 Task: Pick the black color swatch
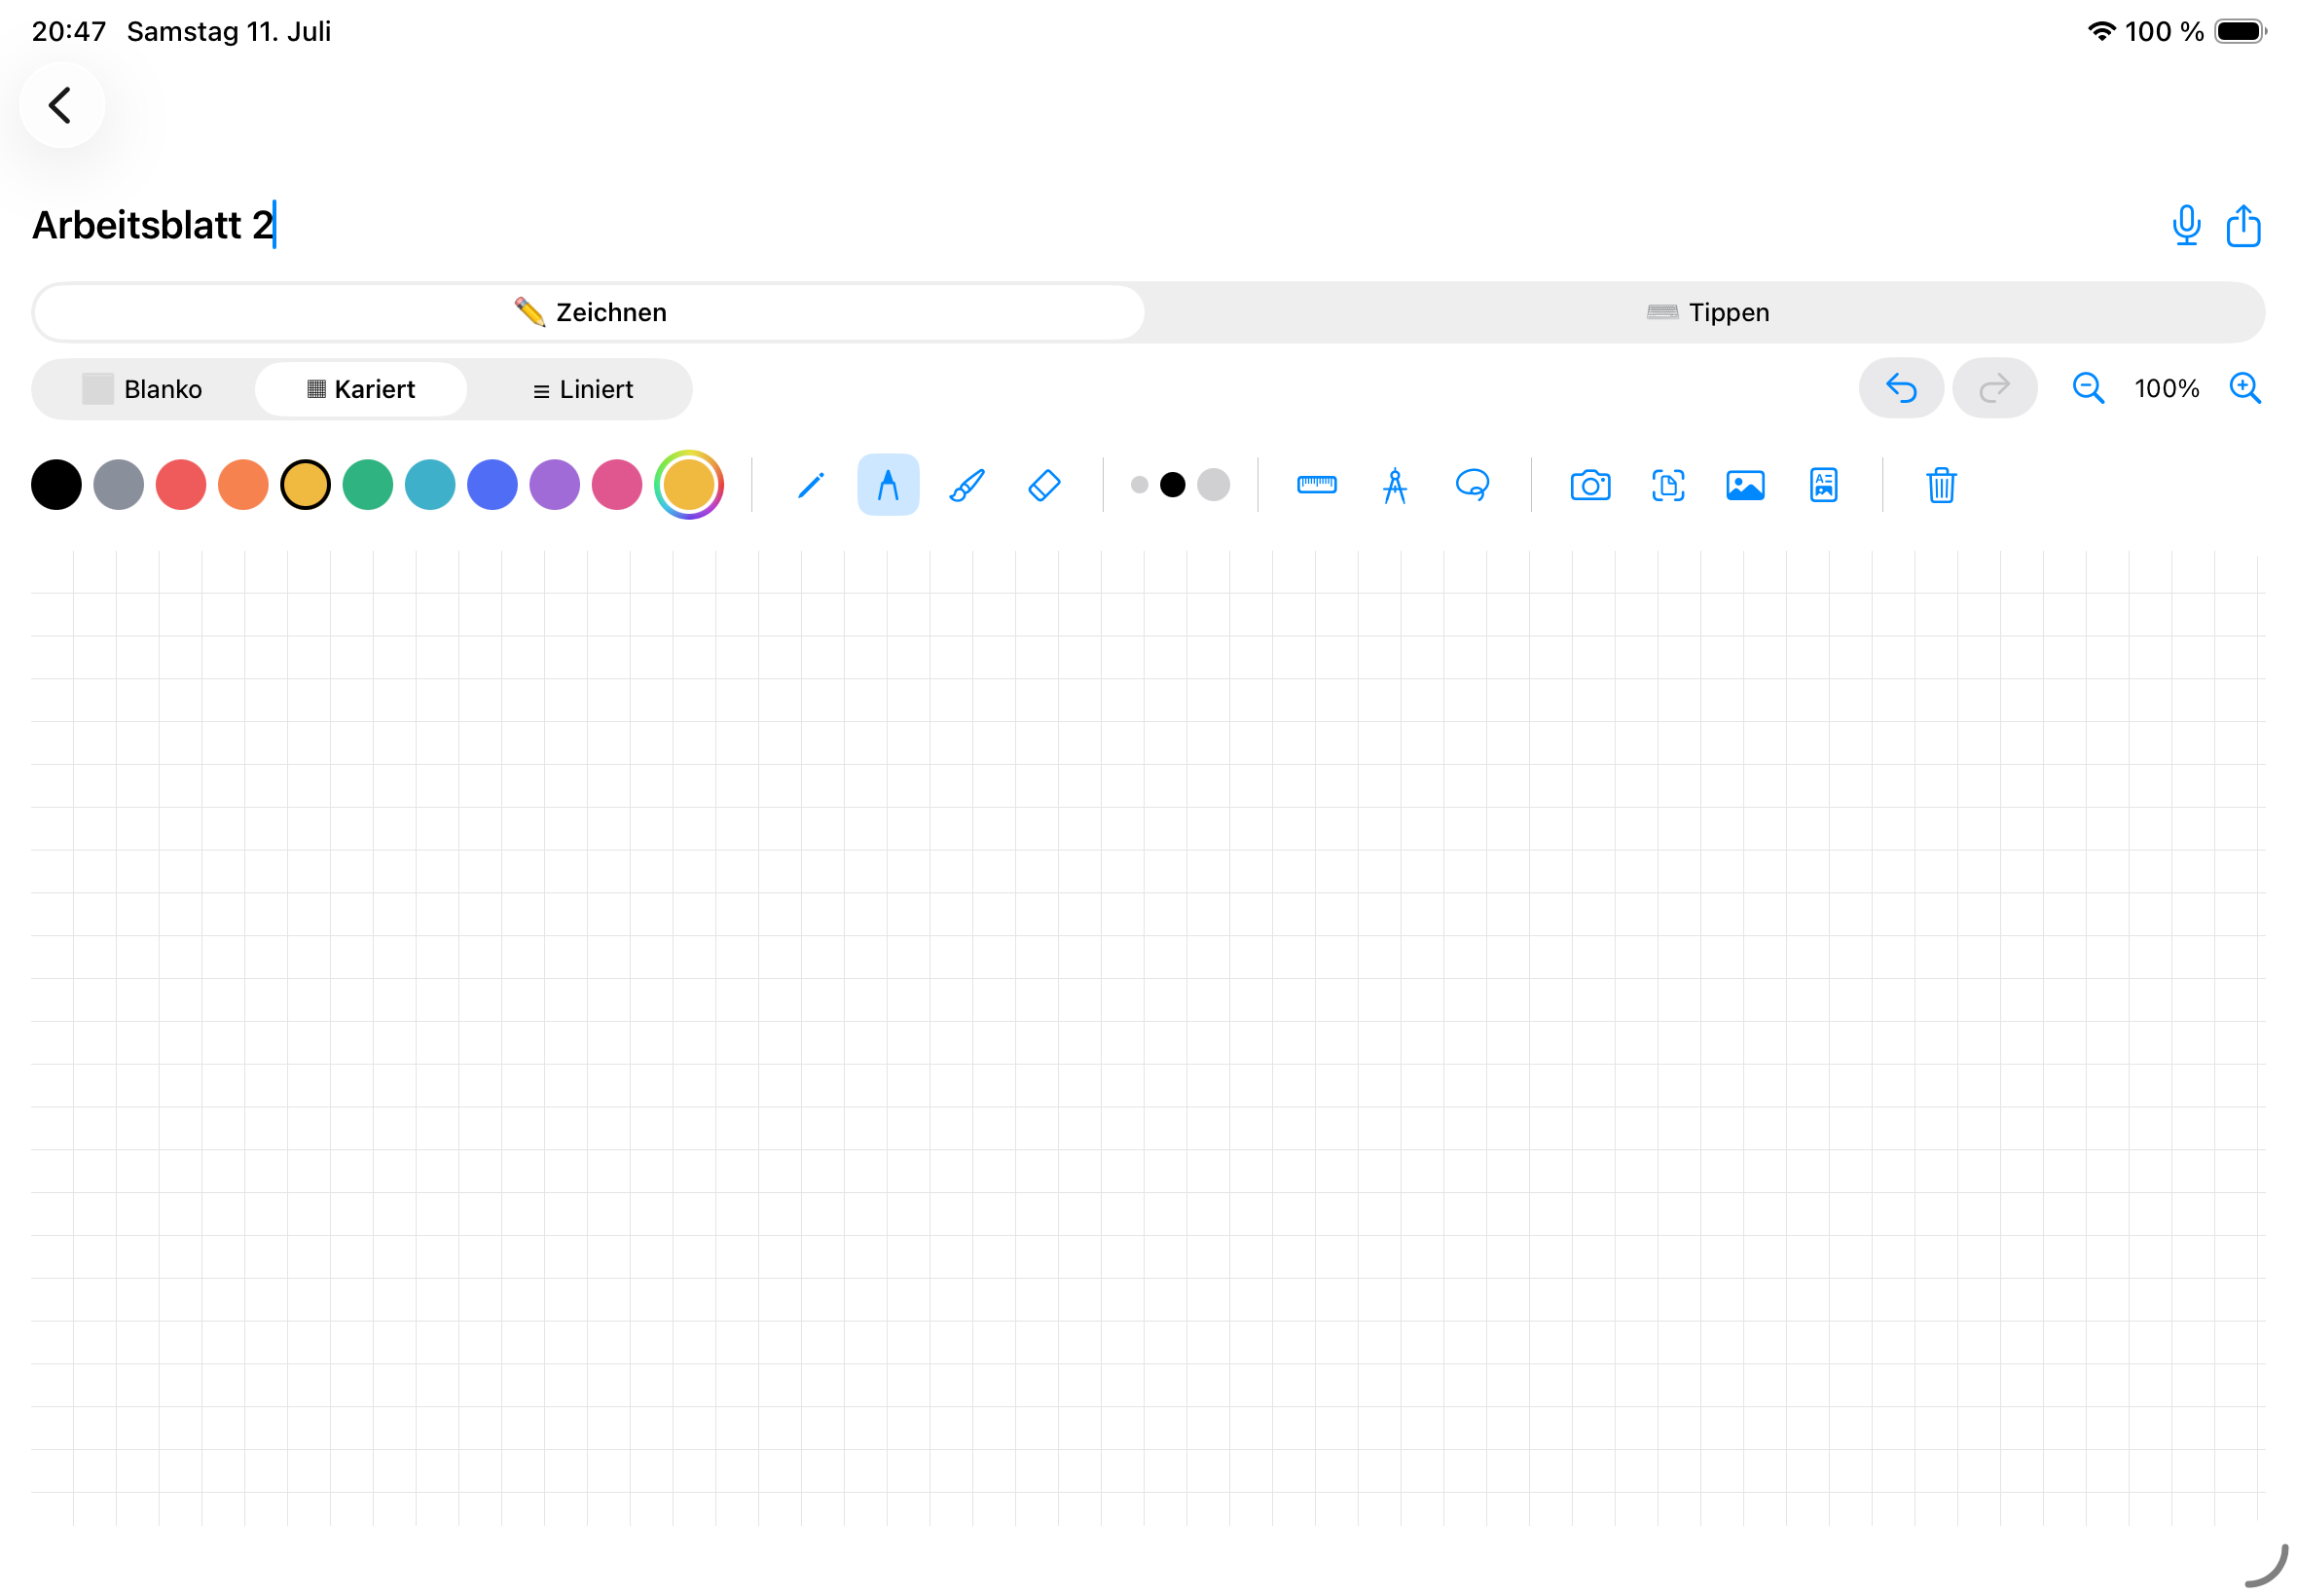(56, 485)
